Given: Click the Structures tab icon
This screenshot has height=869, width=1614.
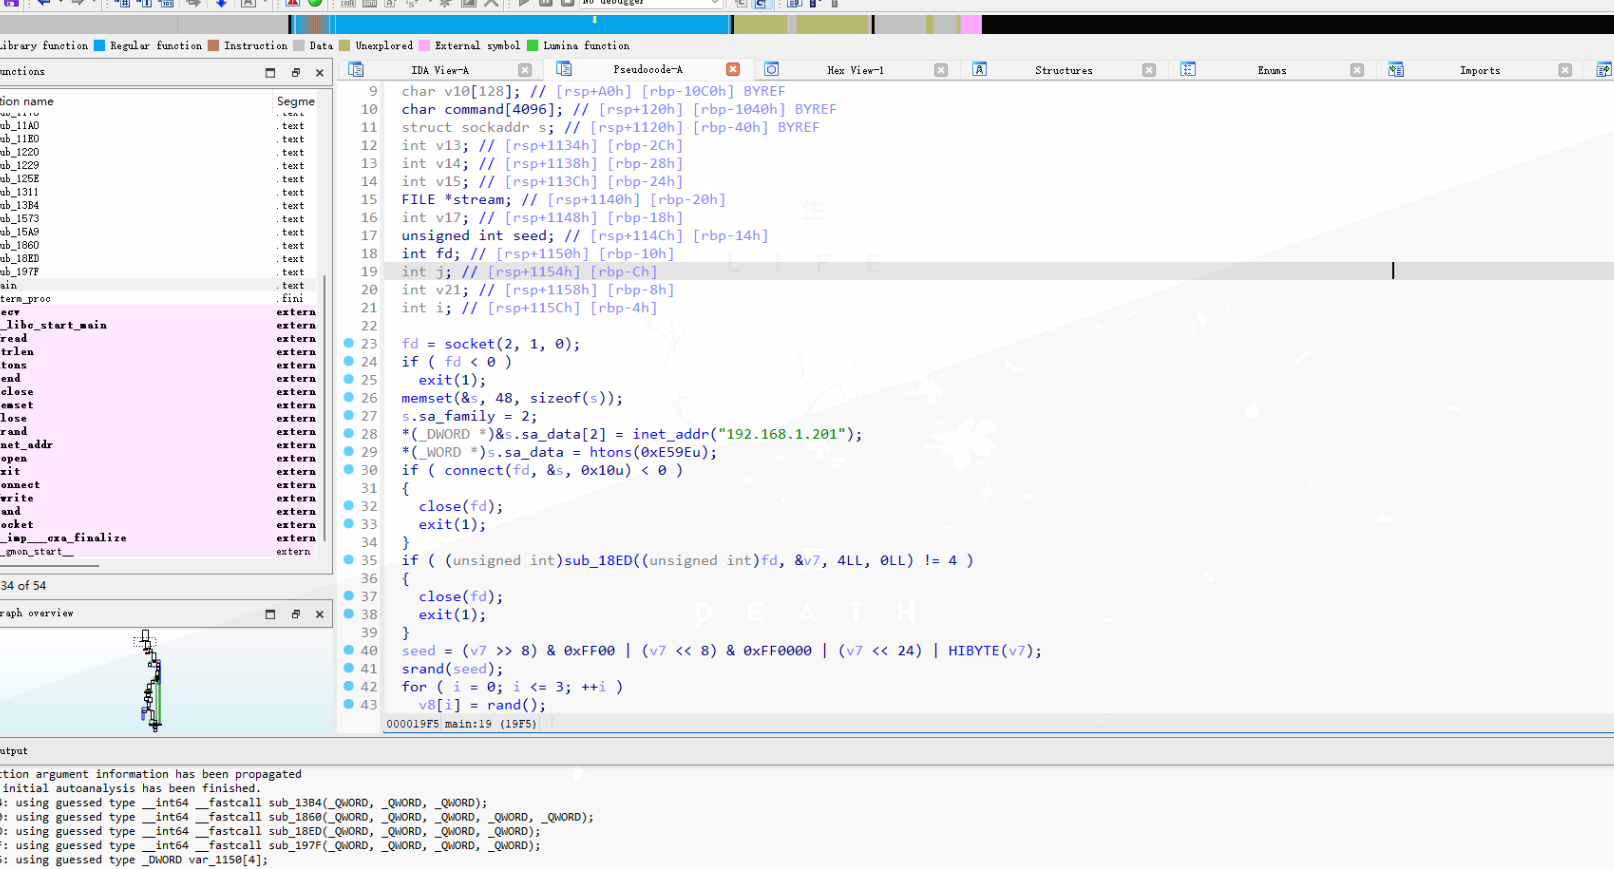Looking at the screenshot, I should (980, 70).
